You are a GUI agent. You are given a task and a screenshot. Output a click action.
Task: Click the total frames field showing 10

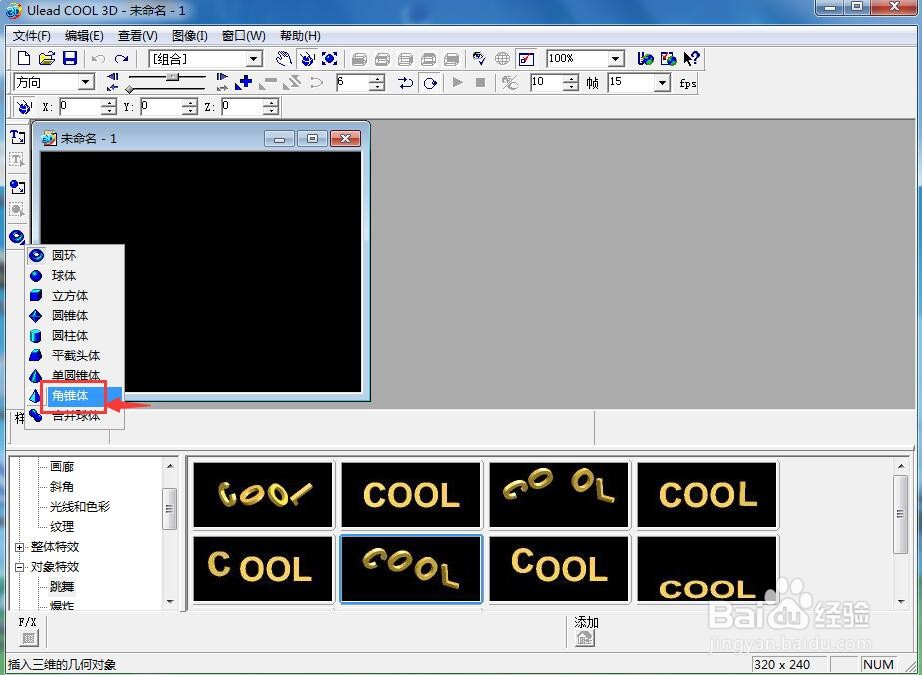[x=547, y=82]
